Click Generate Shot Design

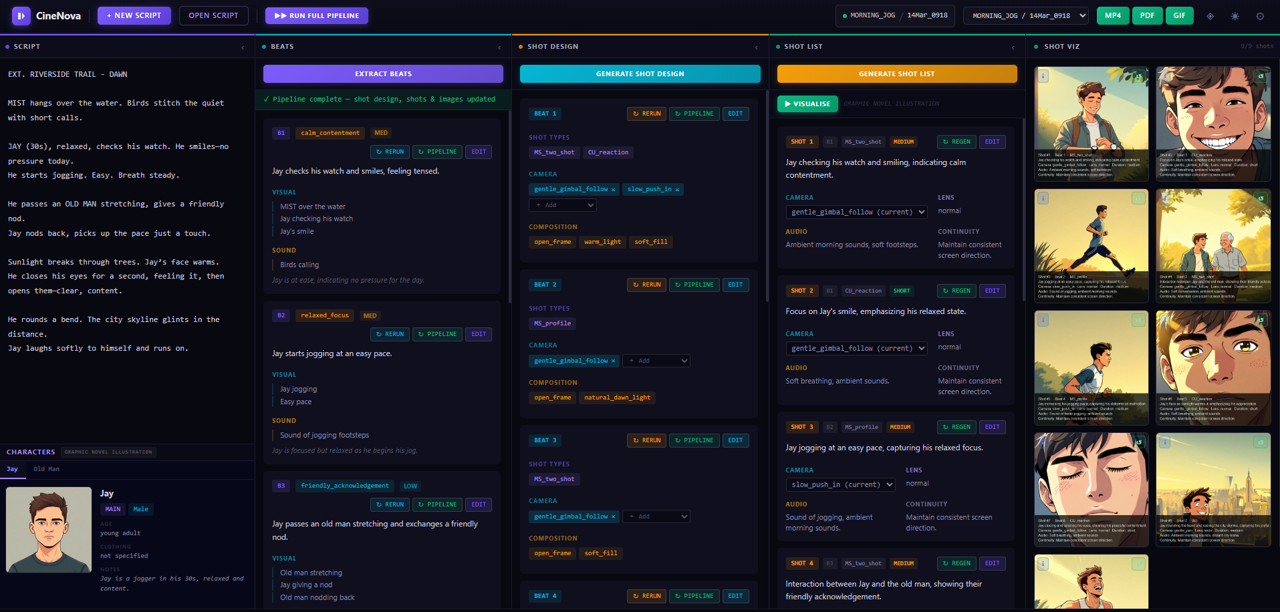click(640, 74)
